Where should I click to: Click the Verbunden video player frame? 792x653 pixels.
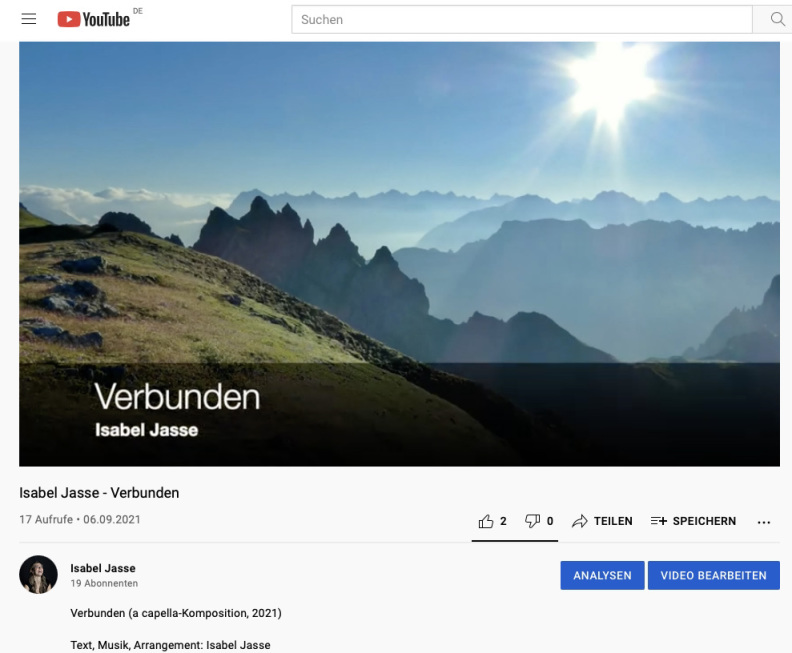pyautogui.click(x=399, y=253)
